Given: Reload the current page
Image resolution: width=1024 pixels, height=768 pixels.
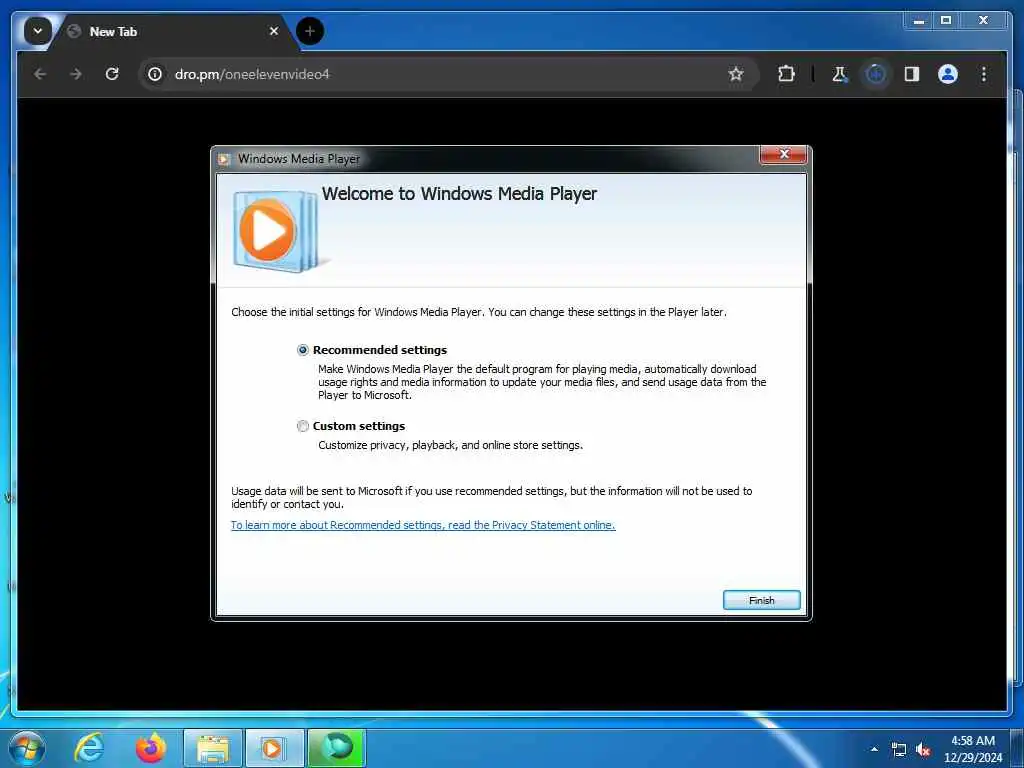Looking at the screenshot, I should 112,74.
